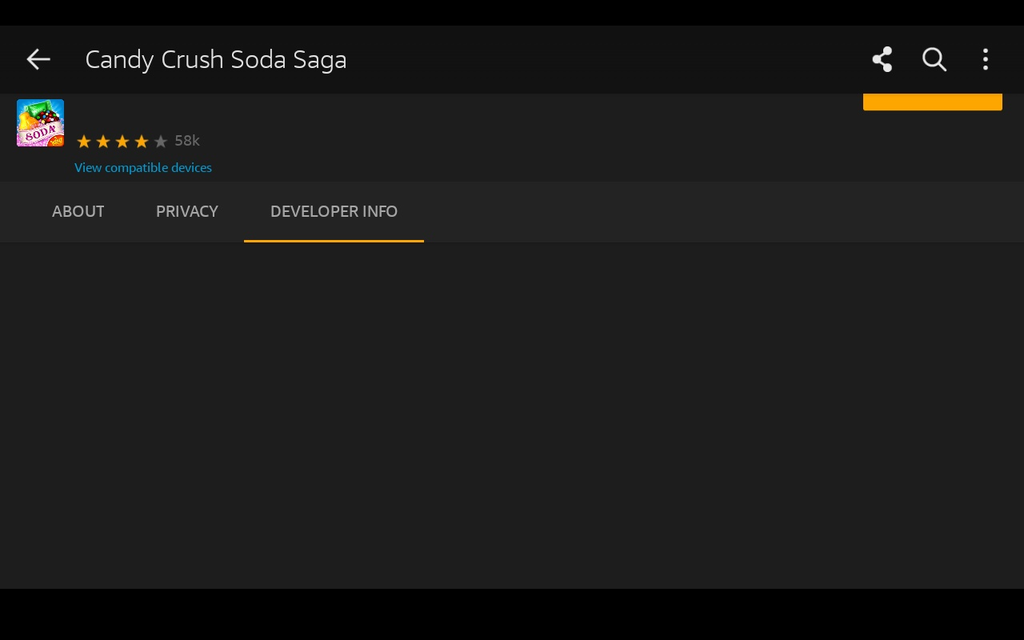1024x640 pixels.
Task: Switch to the About tab
Action: 78,212
